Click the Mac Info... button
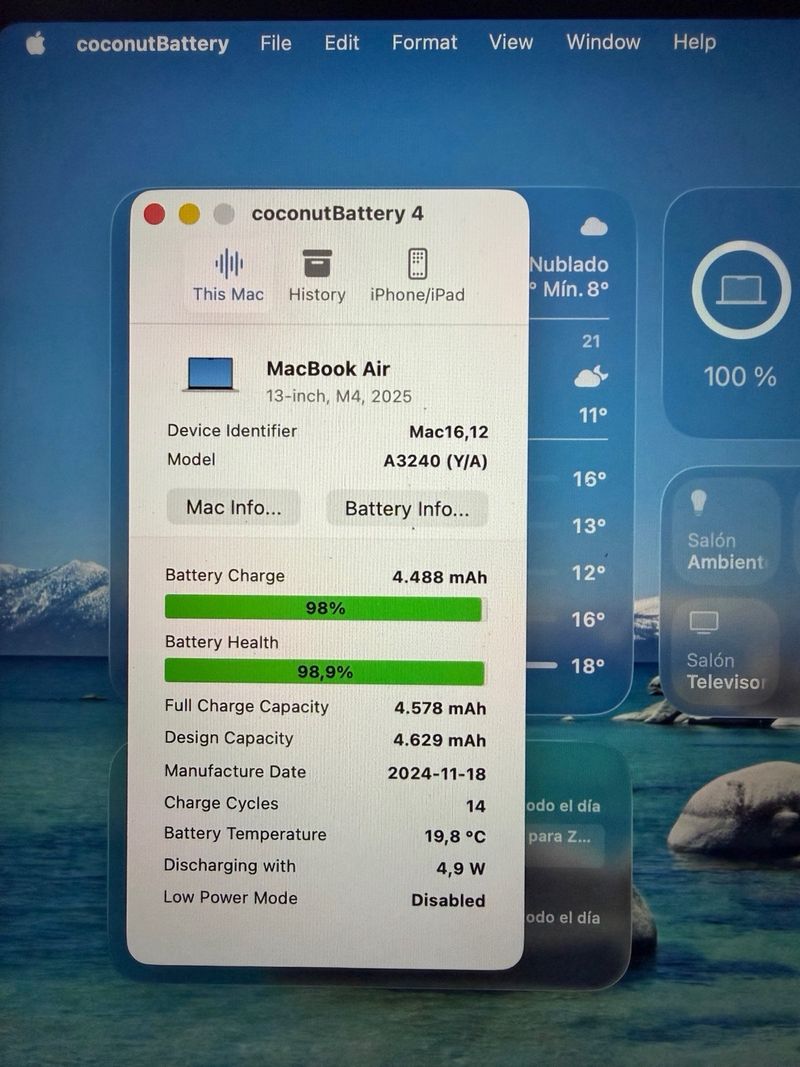Viewport: 800px width, 1067px height. [x=233, y=507]
